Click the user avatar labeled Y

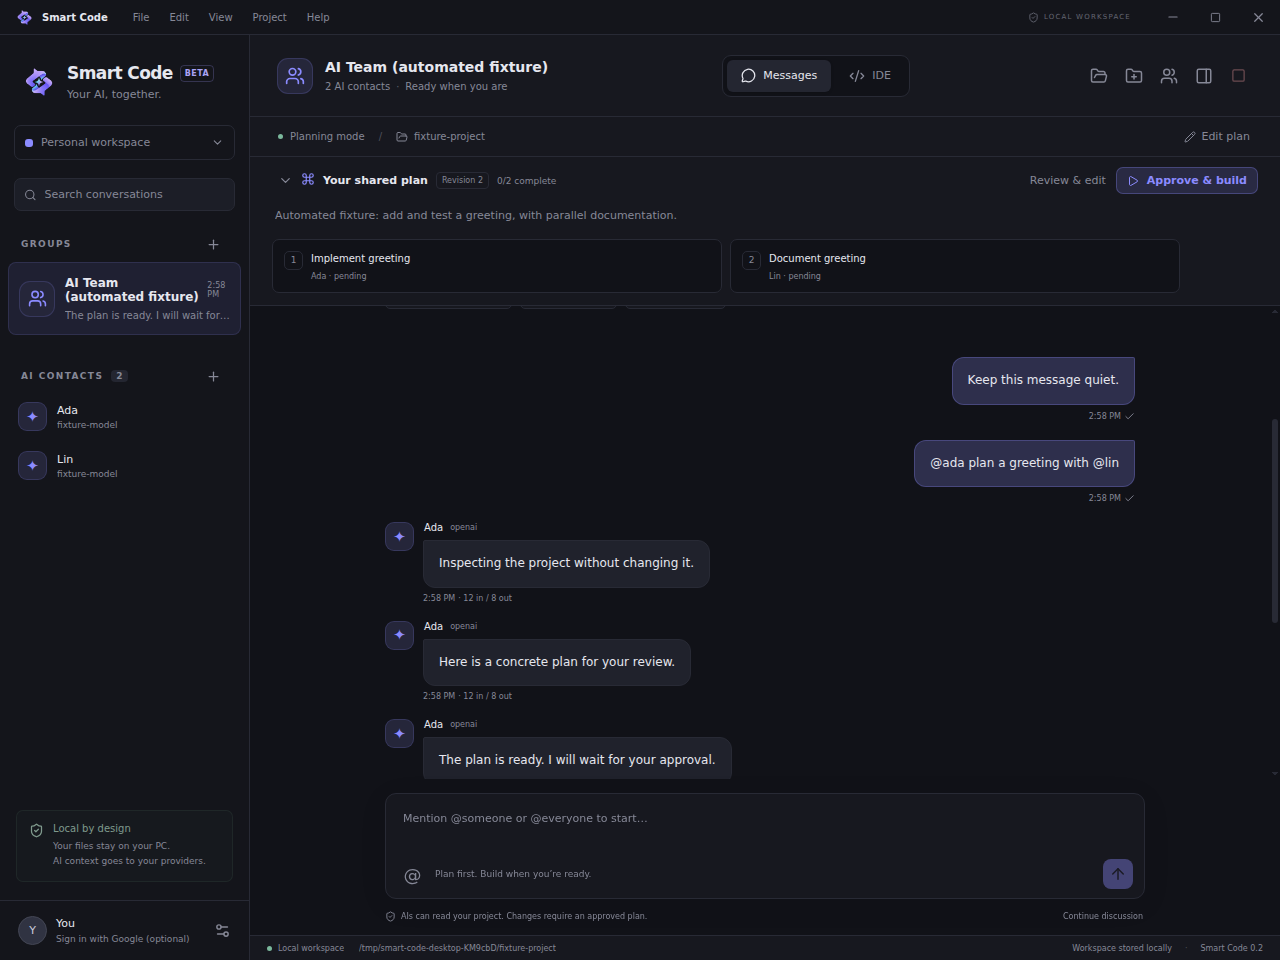(x=32, y=930)
